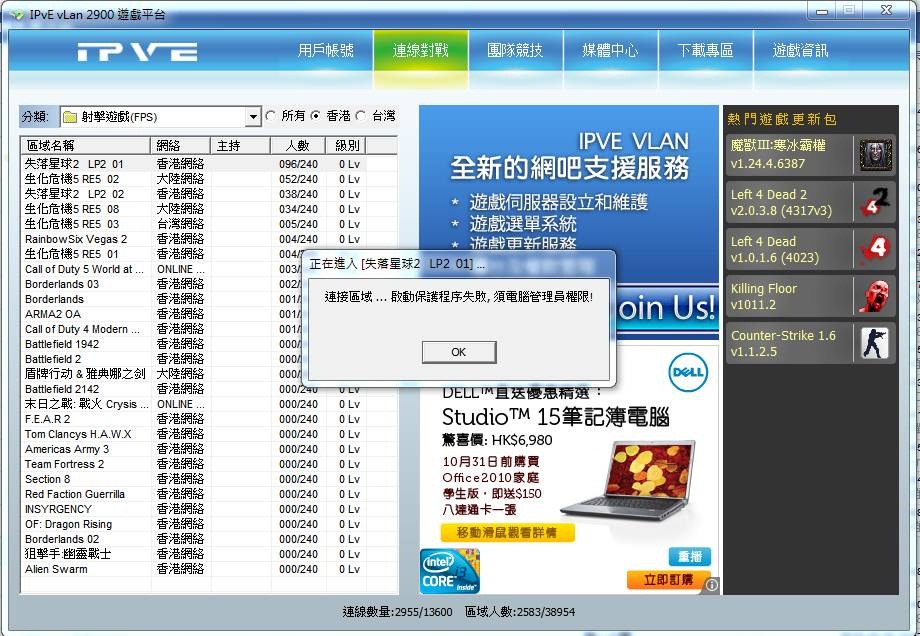This screenshot has width=920, height=636.
Task: Switch to the 連線對戰 tab
Action: tap(421, 50)
